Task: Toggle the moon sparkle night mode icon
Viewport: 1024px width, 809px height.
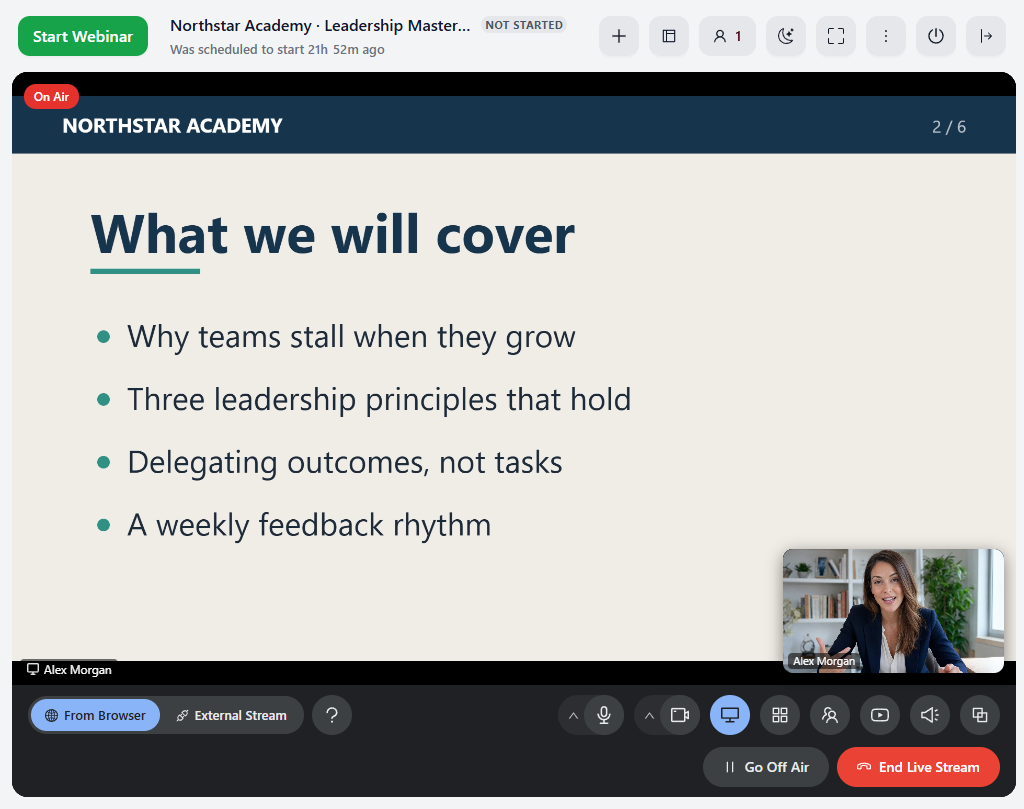Action: click(x=786, y=36)
